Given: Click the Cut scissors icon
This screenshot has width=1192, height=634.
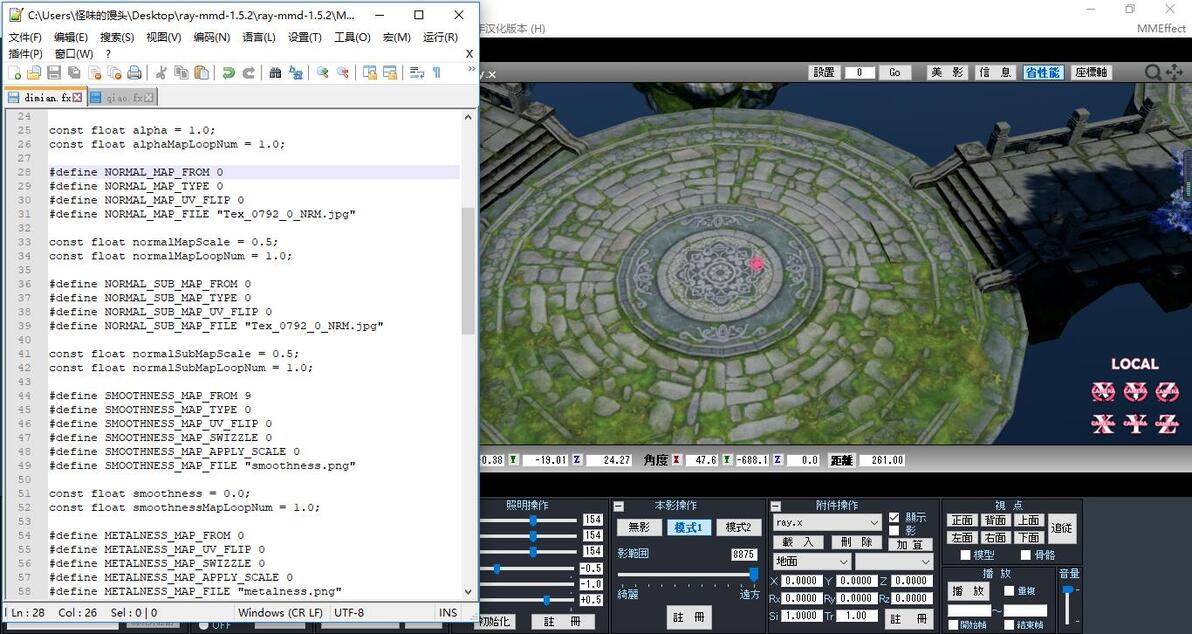Looking at the screenshot, I should pos(161,73).
